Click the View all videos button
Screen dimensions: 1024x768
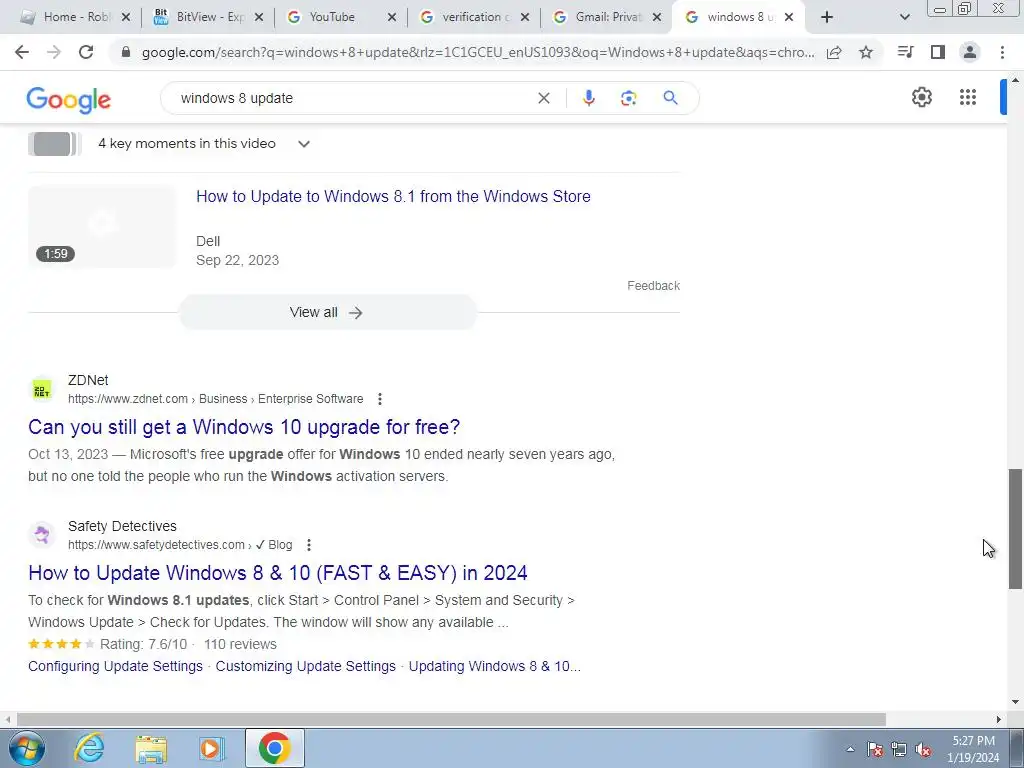[328, 312]
